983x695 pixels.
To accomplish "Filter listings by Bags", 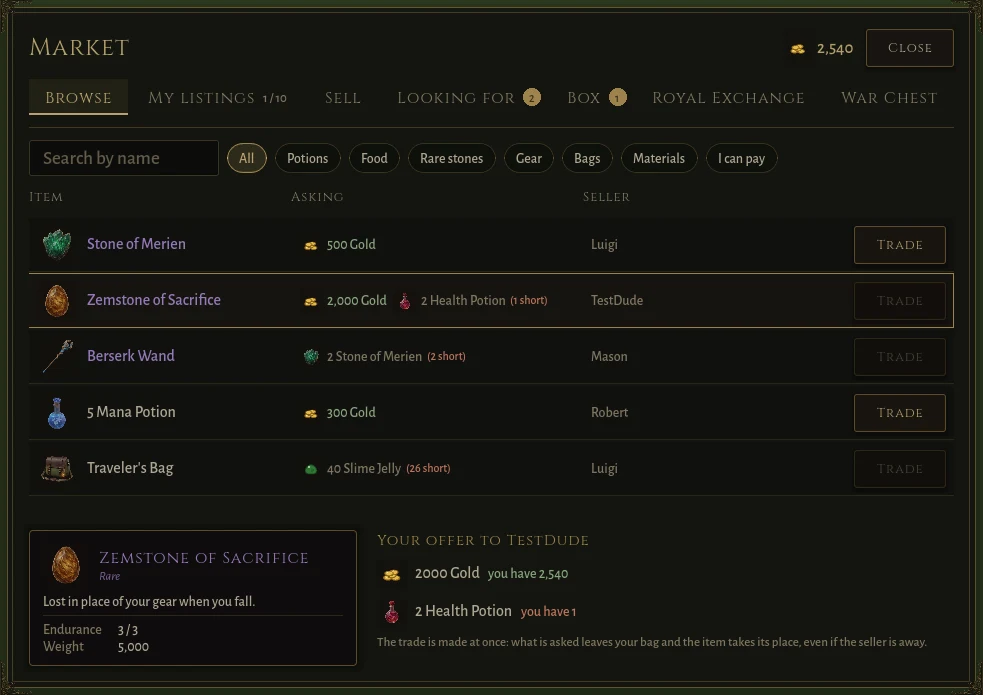I will (x=587, y=158).
